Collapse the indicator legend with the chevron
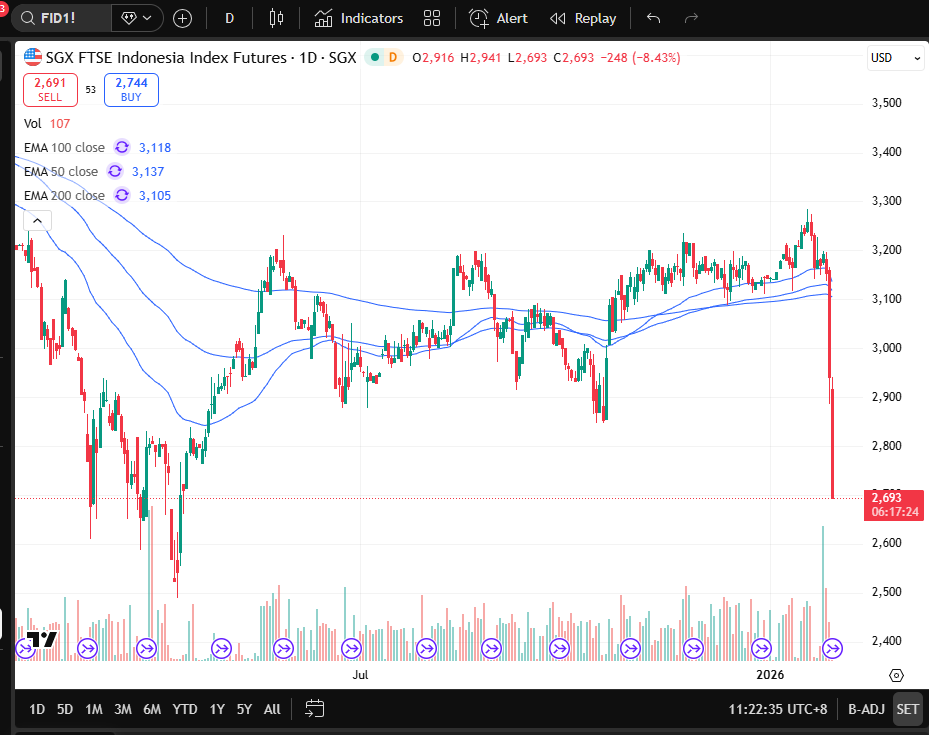Viewport: 929px width, 735px height. [x=36, y=221]
